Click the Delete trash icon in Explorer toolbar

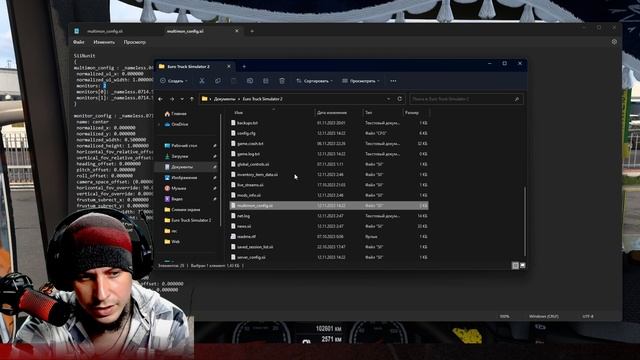click(282, 81)
